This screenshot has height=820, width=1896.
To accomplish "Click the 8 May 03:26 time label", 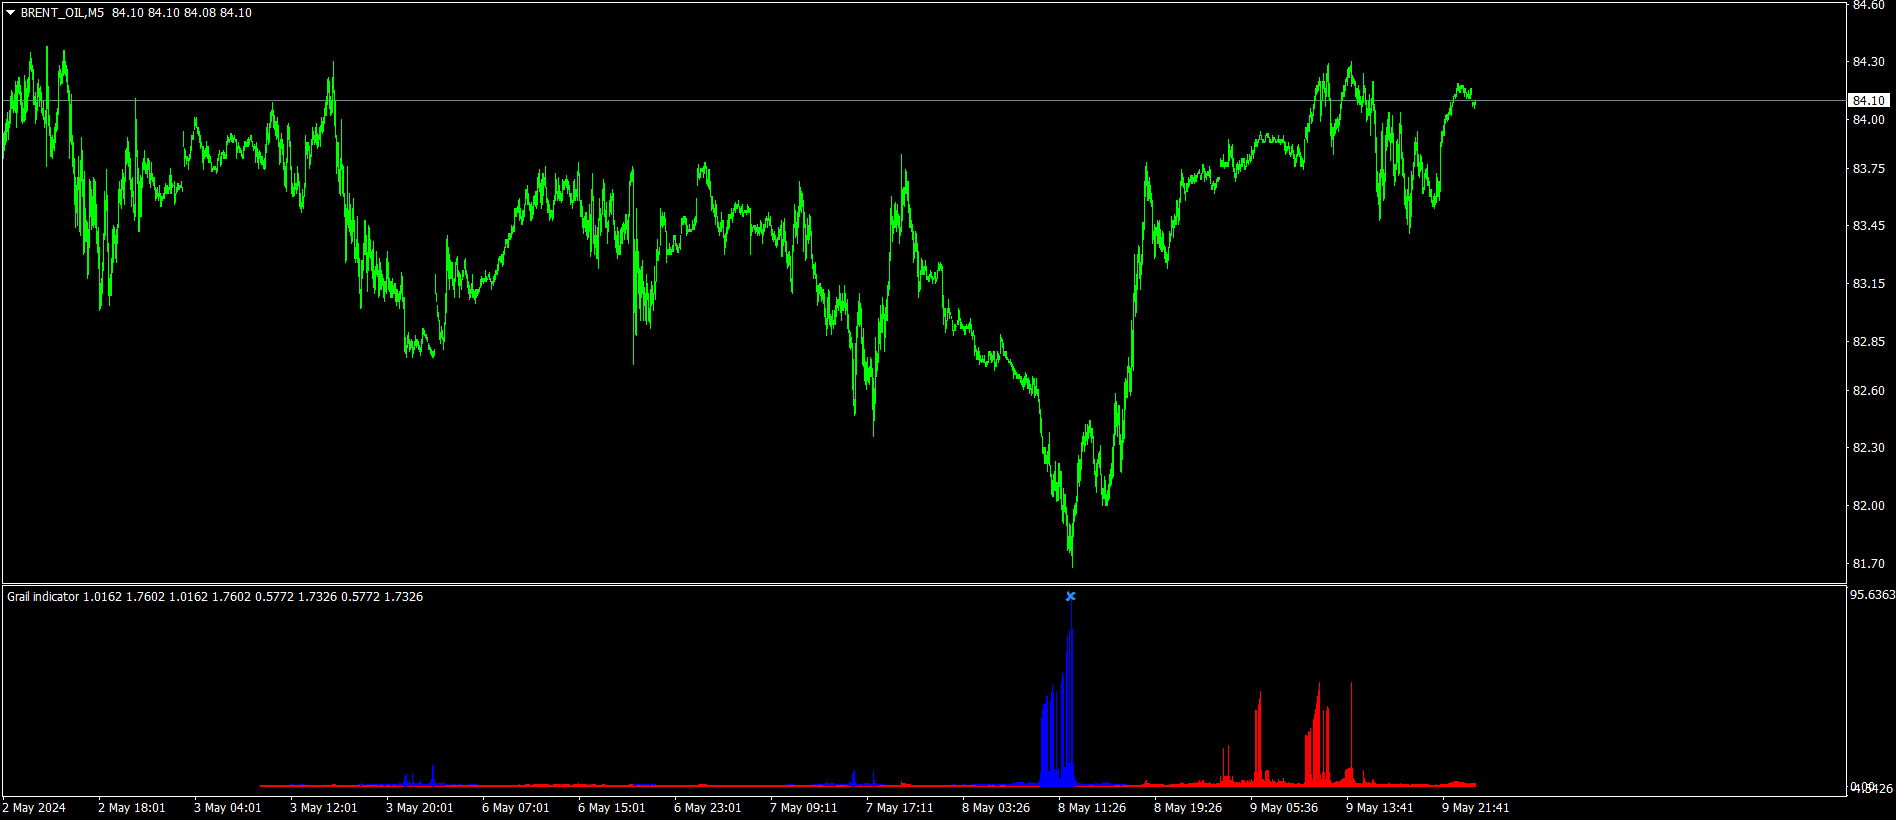I will click(x=996, y=808).
